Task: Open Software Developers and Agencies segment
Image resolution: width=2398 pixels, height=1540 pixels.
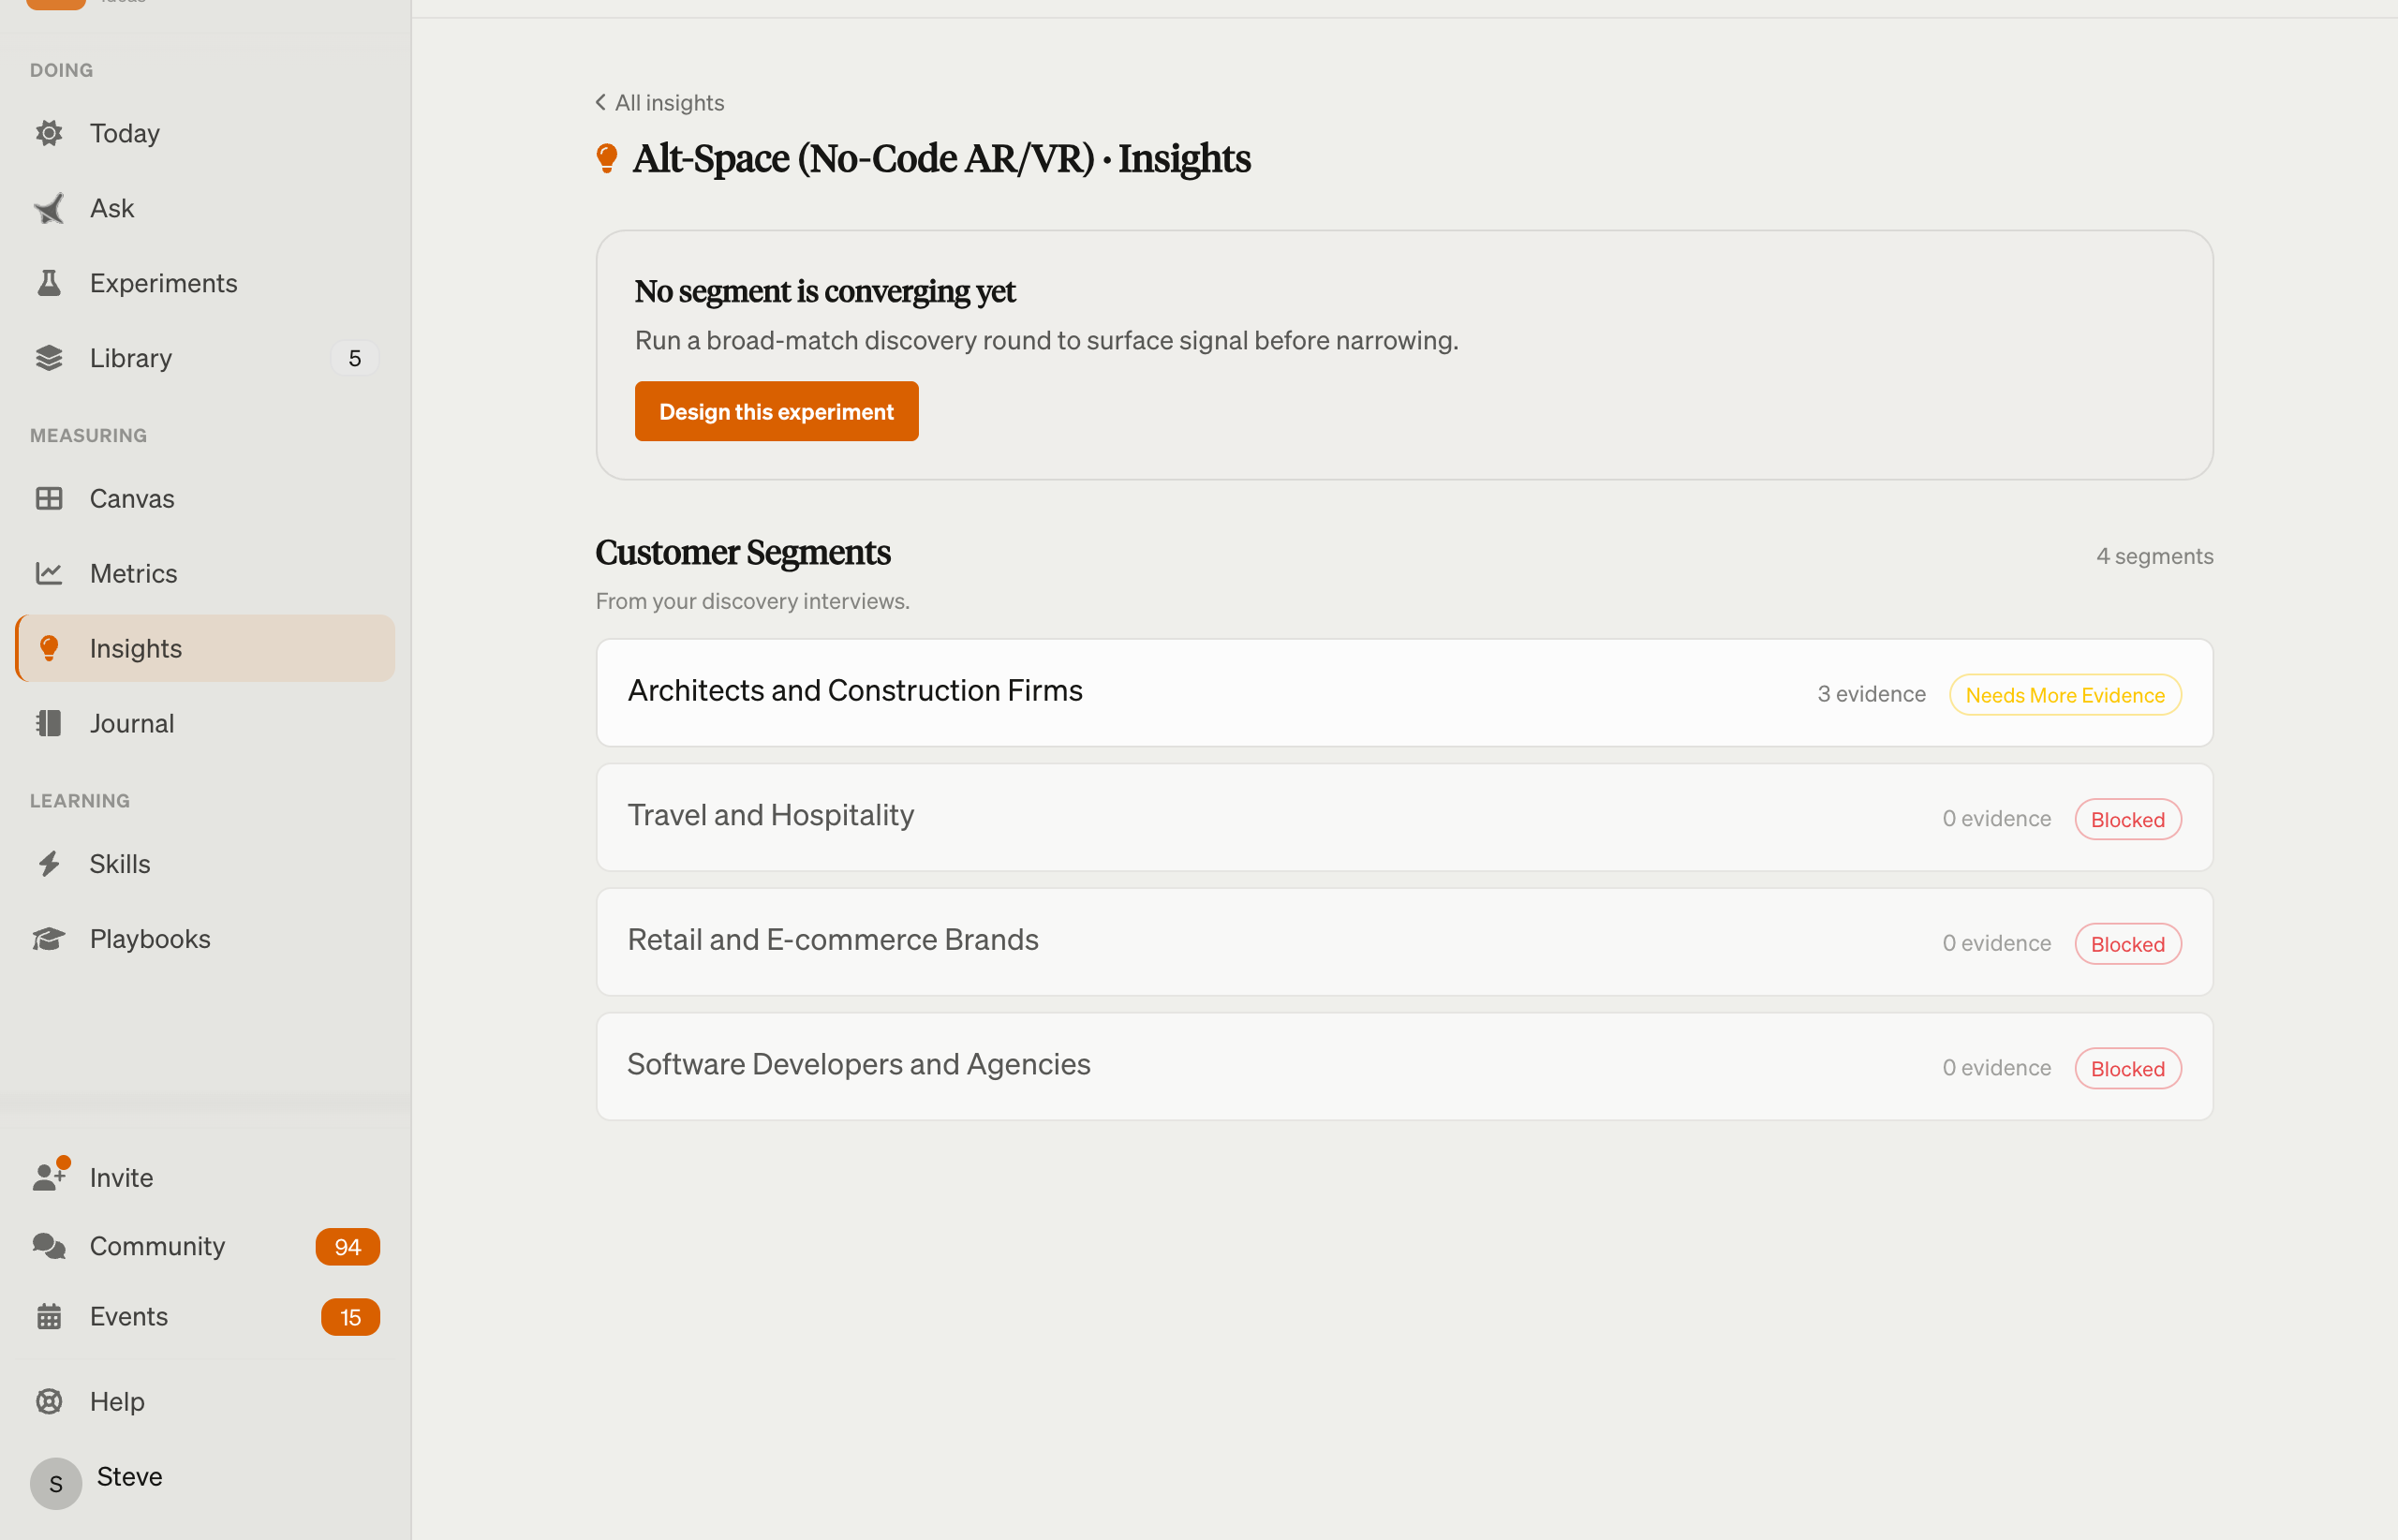Action: pos(1404,1066)
